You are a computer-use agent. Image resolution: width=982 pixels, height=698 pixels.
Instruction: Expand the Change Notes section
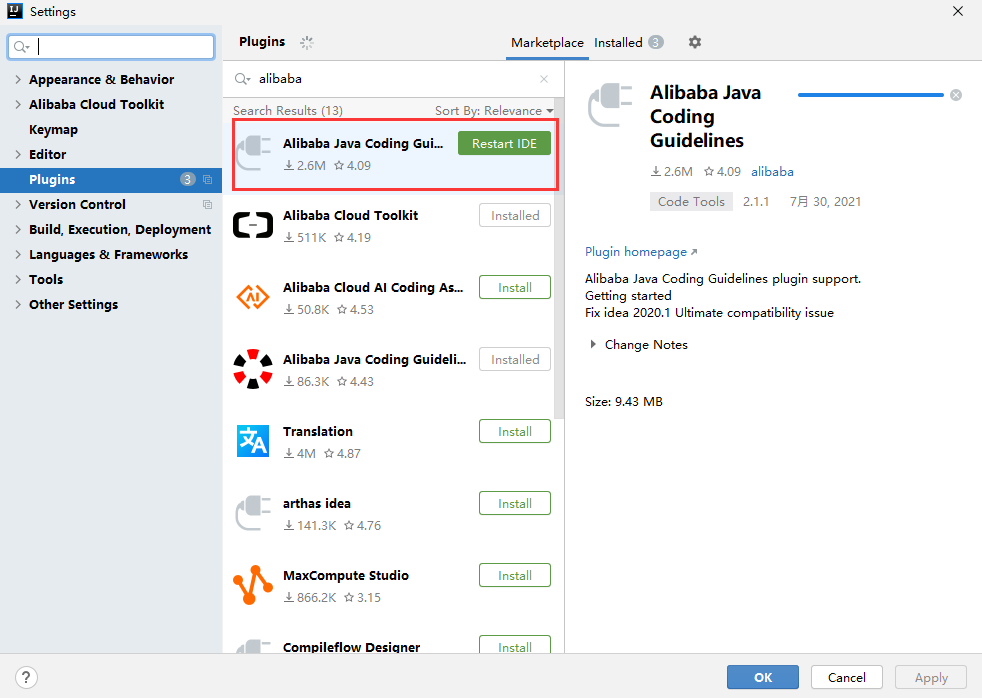pyautogui.click(x=592, y=344)
